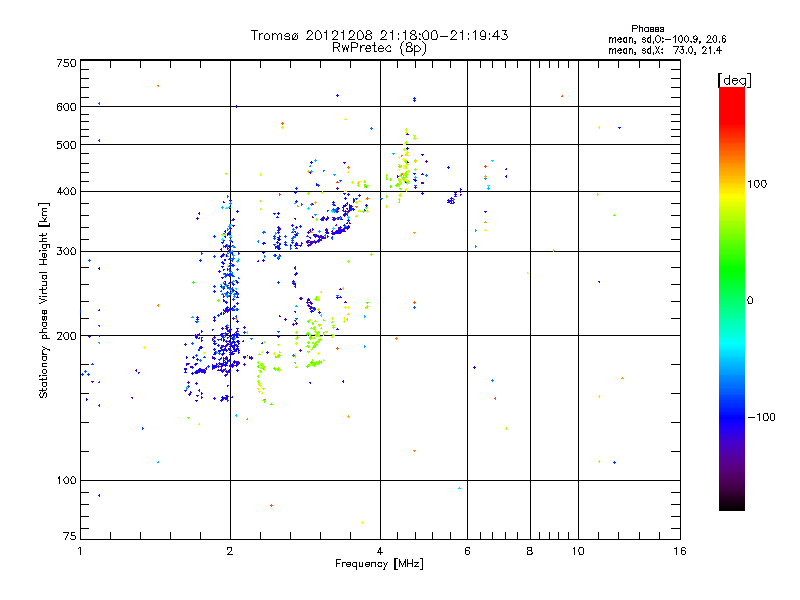This screenshot has height=600, width=800.
Task: Click the x-axis tick label '10'
Action: pyautogui.click(x=578, y=551)
